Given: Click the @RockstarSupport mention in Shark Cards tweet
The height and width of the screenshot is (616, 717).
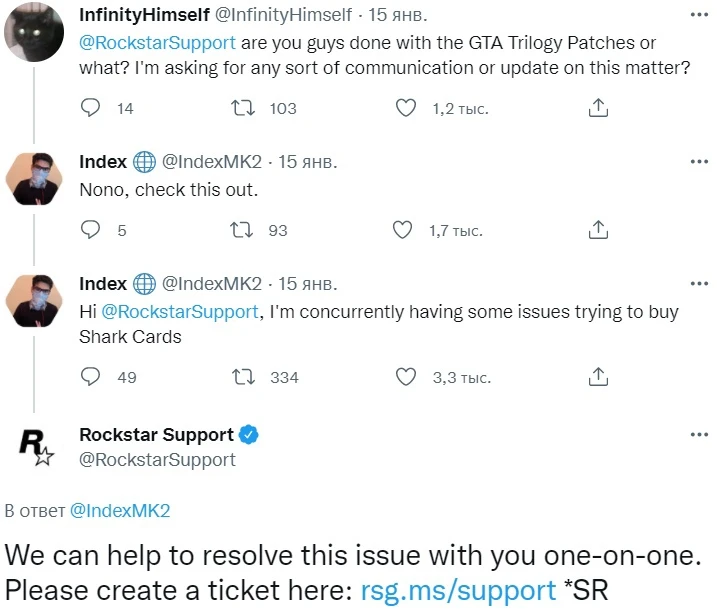Looking at the screenshot, I should (181, 312).
